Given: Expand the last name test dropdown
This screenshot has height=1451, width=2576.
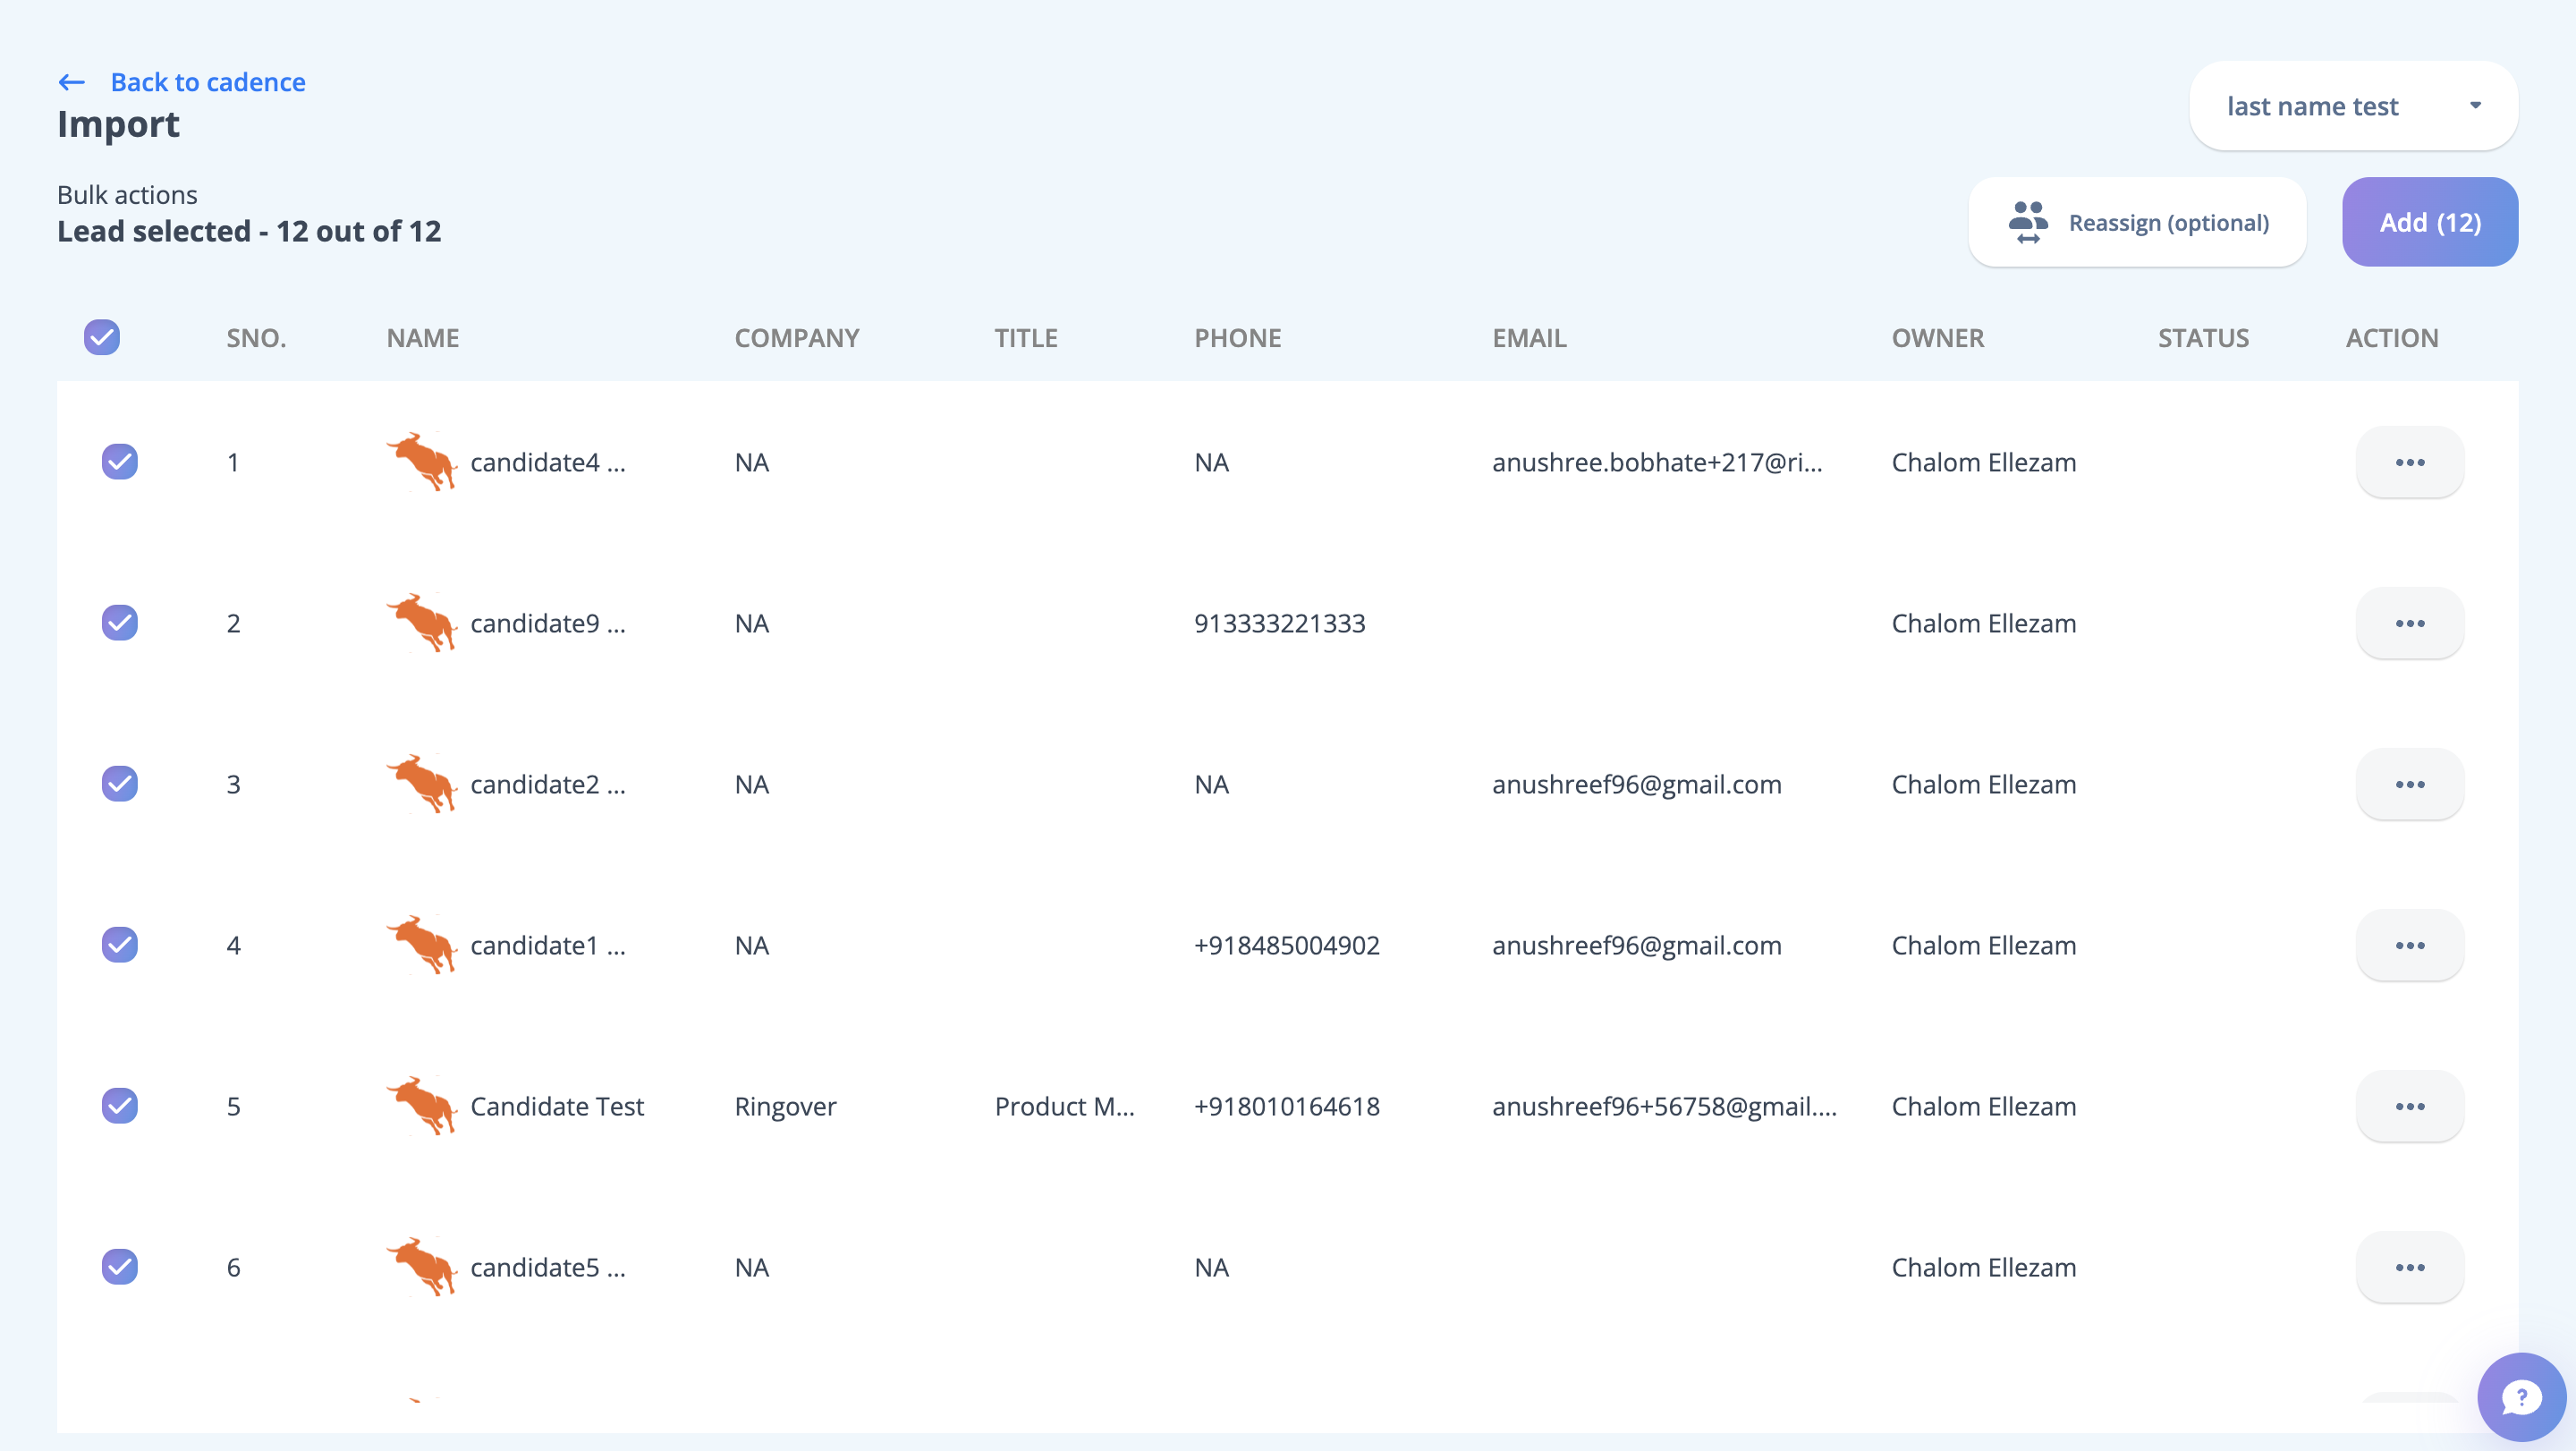Looking at the screenshot, I should pyautogui.click(x=2353, y=106).
